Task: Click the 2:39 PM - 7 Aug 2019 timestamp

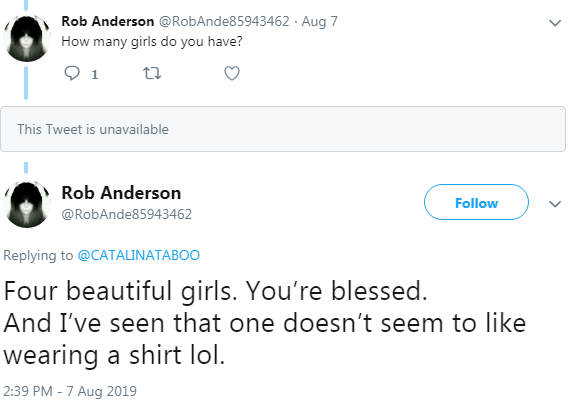Action: pyautogui.click(x=70, y=391)
